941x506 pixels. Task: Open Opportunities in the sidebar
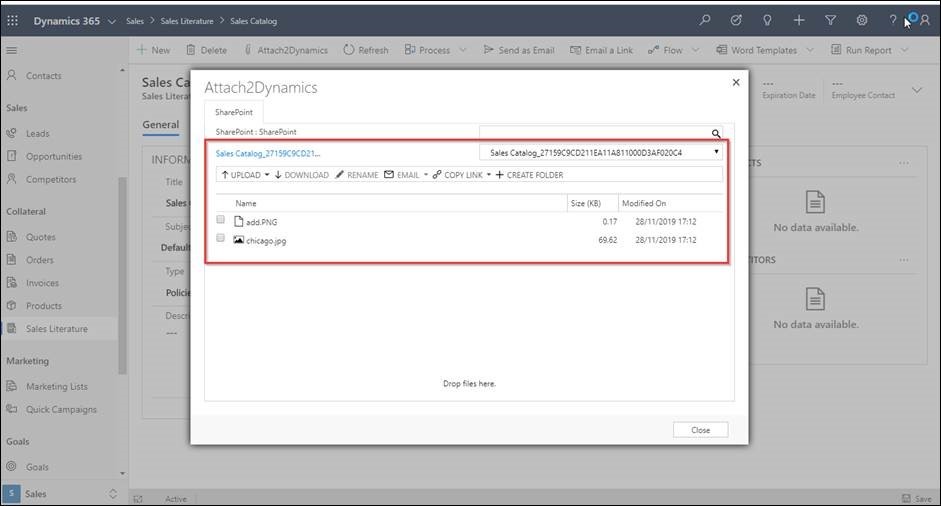pos(53,156)
